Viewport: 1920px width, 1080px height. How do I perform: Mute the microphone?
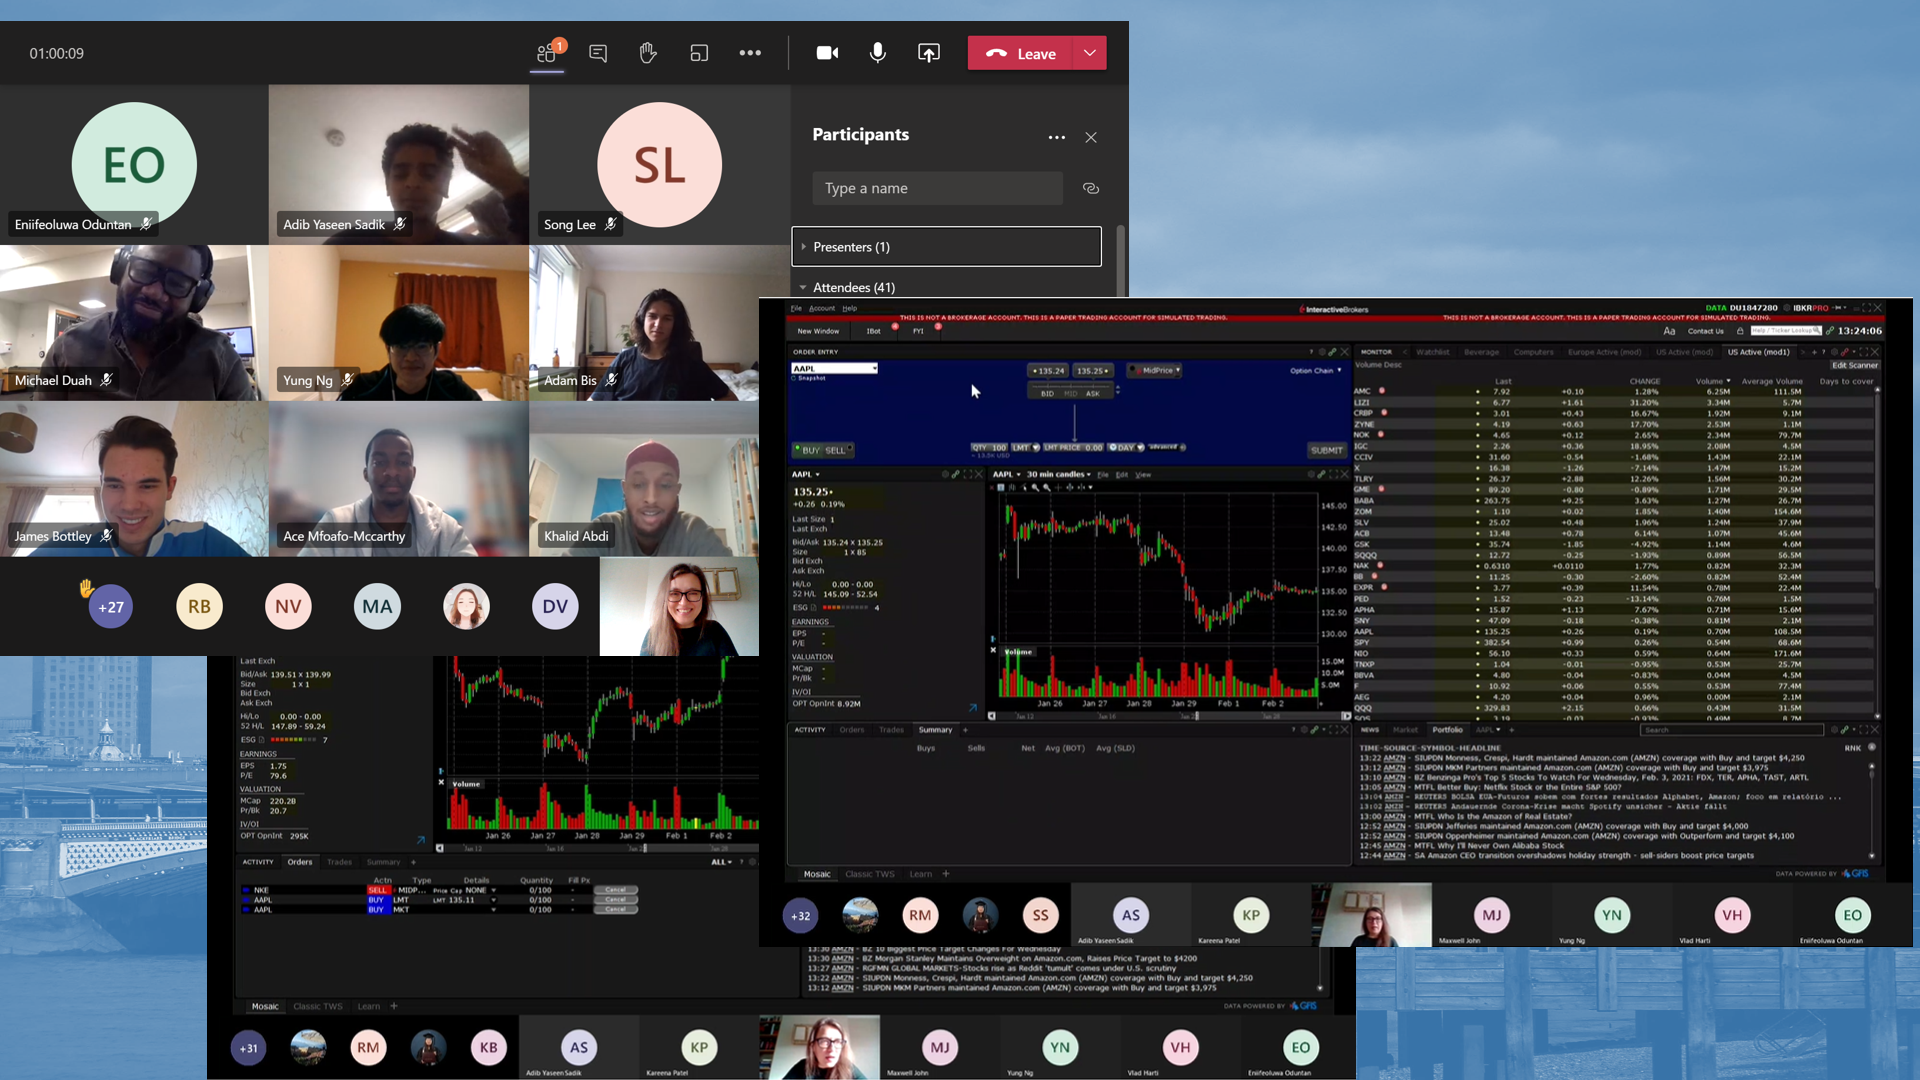[x=877, y=53]
